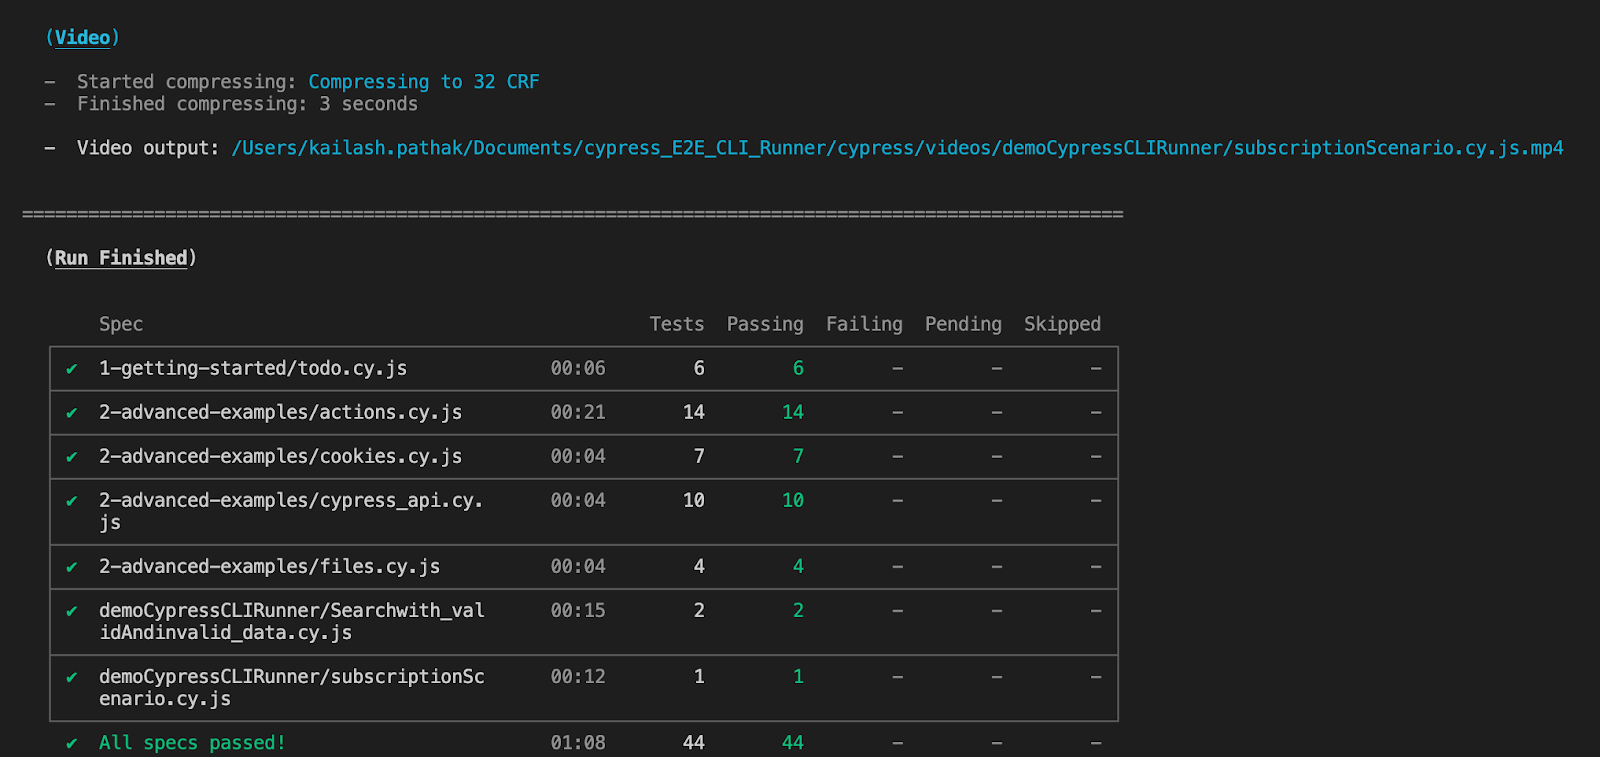This screenshot has height=757, width=1600.
Task: Select the spec name 2-advanced-examples/files.cy.js
Action: 269,566
